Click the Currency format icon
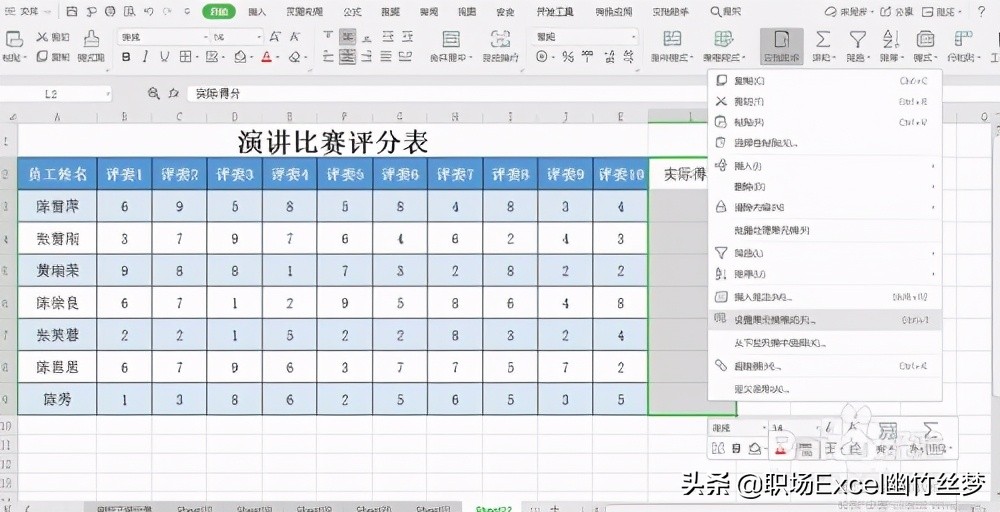This screenshot has height=512, width=1000. 542,57
